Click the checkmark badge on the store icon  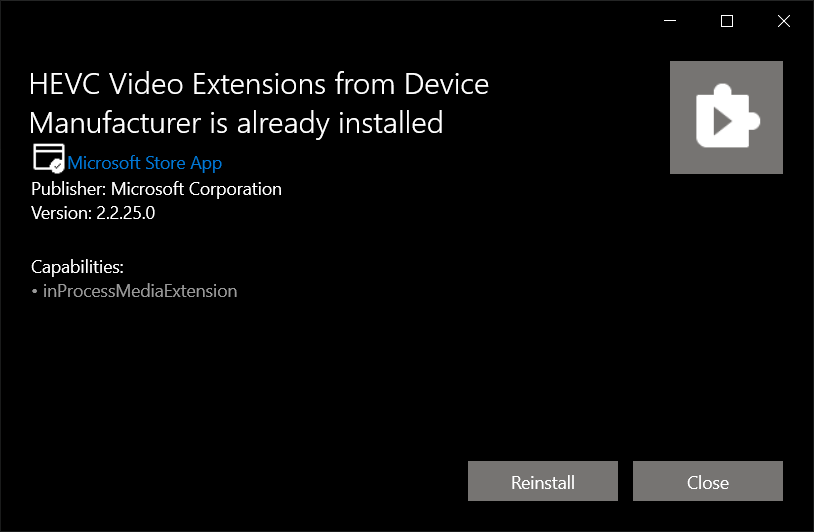[58, 166]
